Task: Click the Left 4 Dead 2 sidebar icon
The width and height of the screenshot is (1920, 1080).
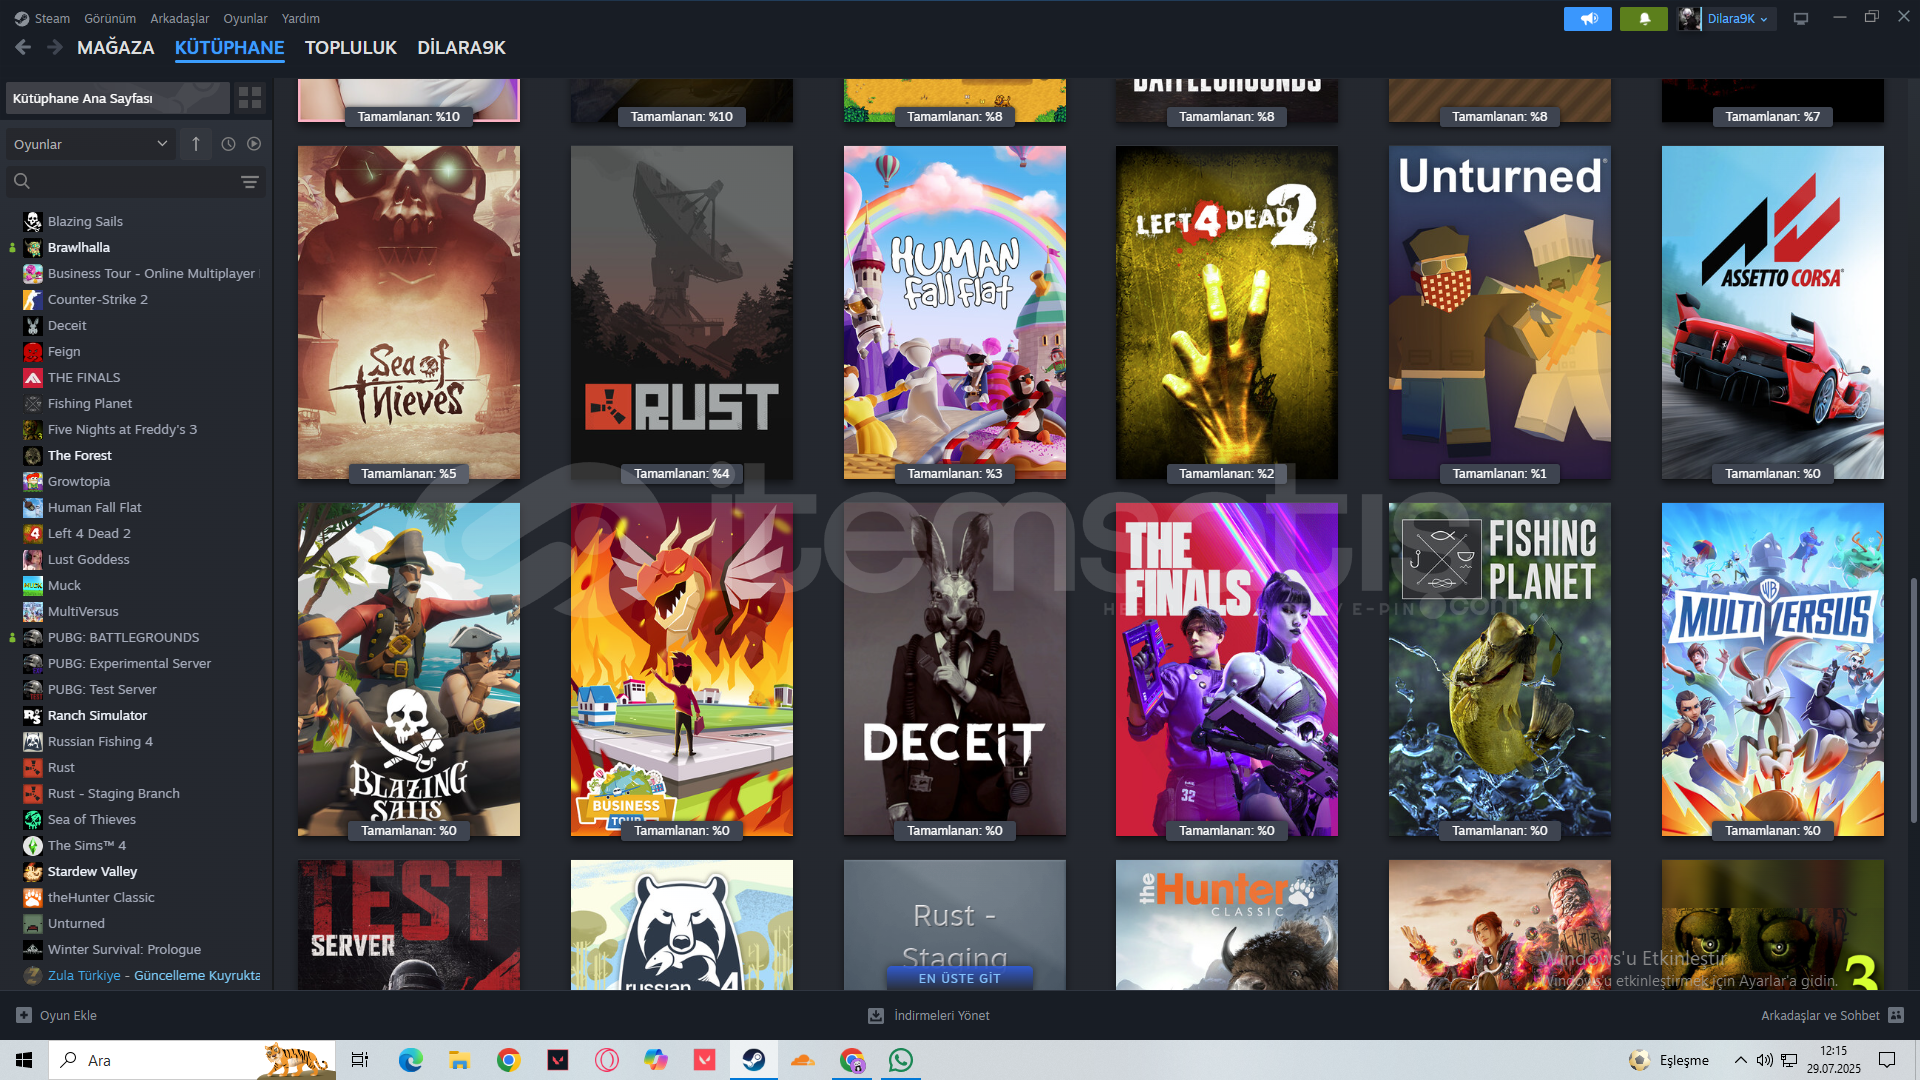Action: 33,533
